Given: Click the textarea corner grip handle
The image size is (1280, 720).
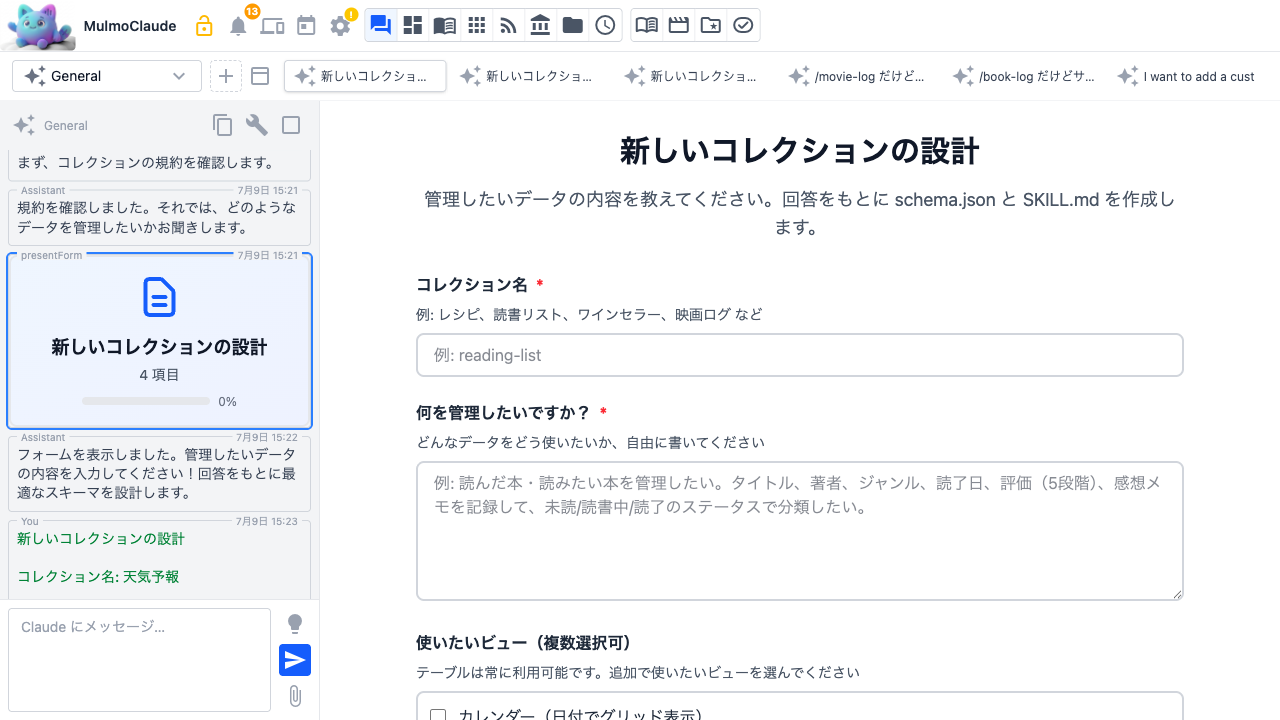Looking at the screenshot, I should (x=1177, y=594).
